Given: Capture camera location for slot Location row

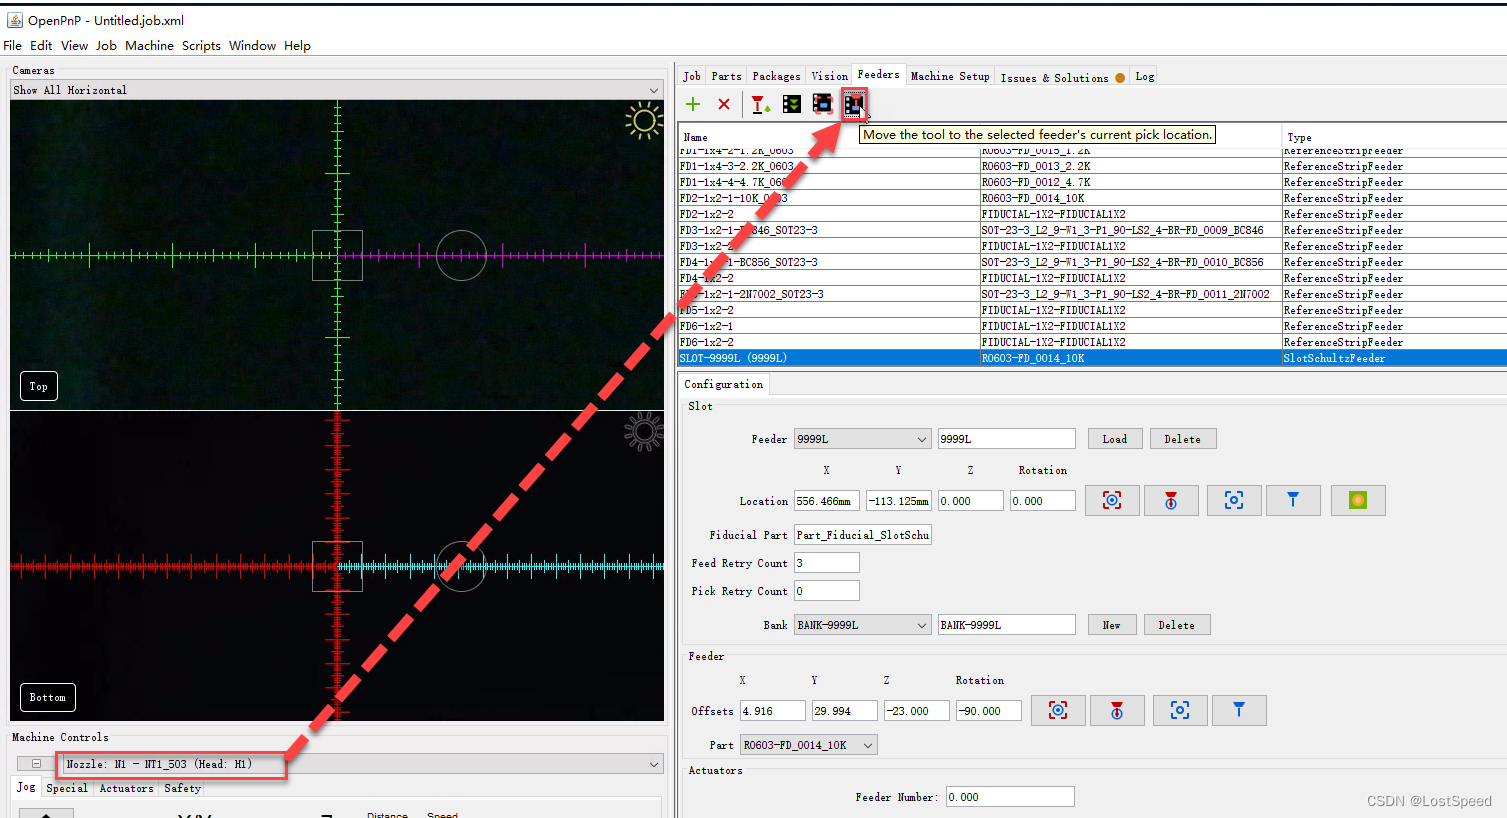Looking at the screenshot, I should pos(1112,501).
